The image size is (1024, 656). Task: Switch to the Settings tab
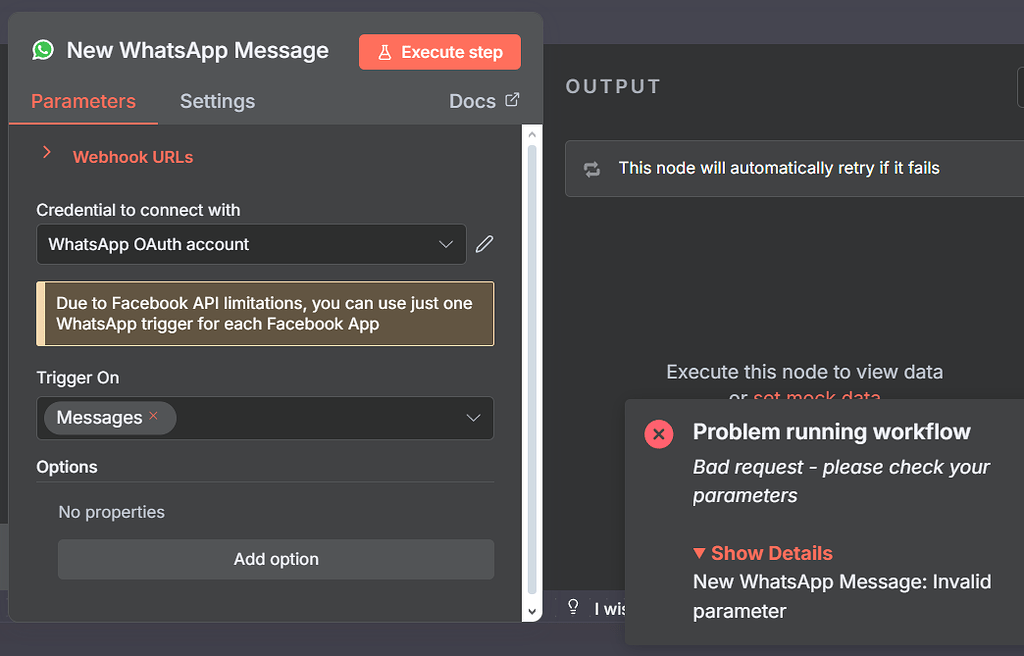pos(216,101)
